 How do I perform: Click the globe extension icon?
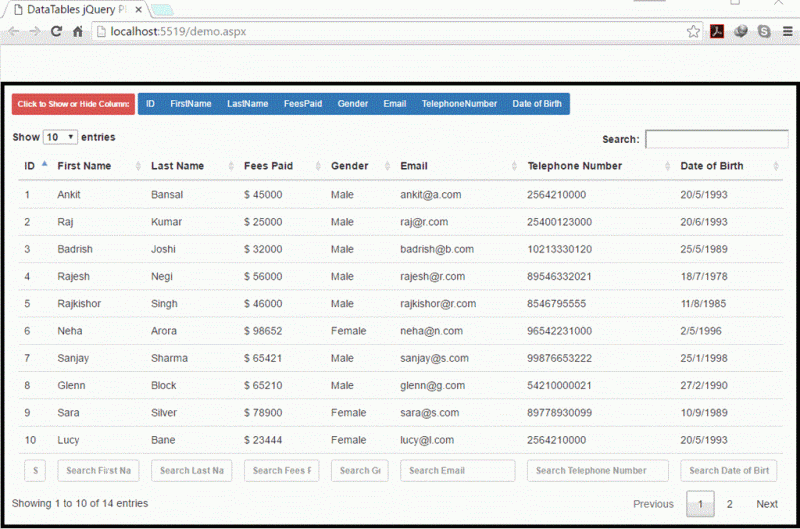pos(741,32)
